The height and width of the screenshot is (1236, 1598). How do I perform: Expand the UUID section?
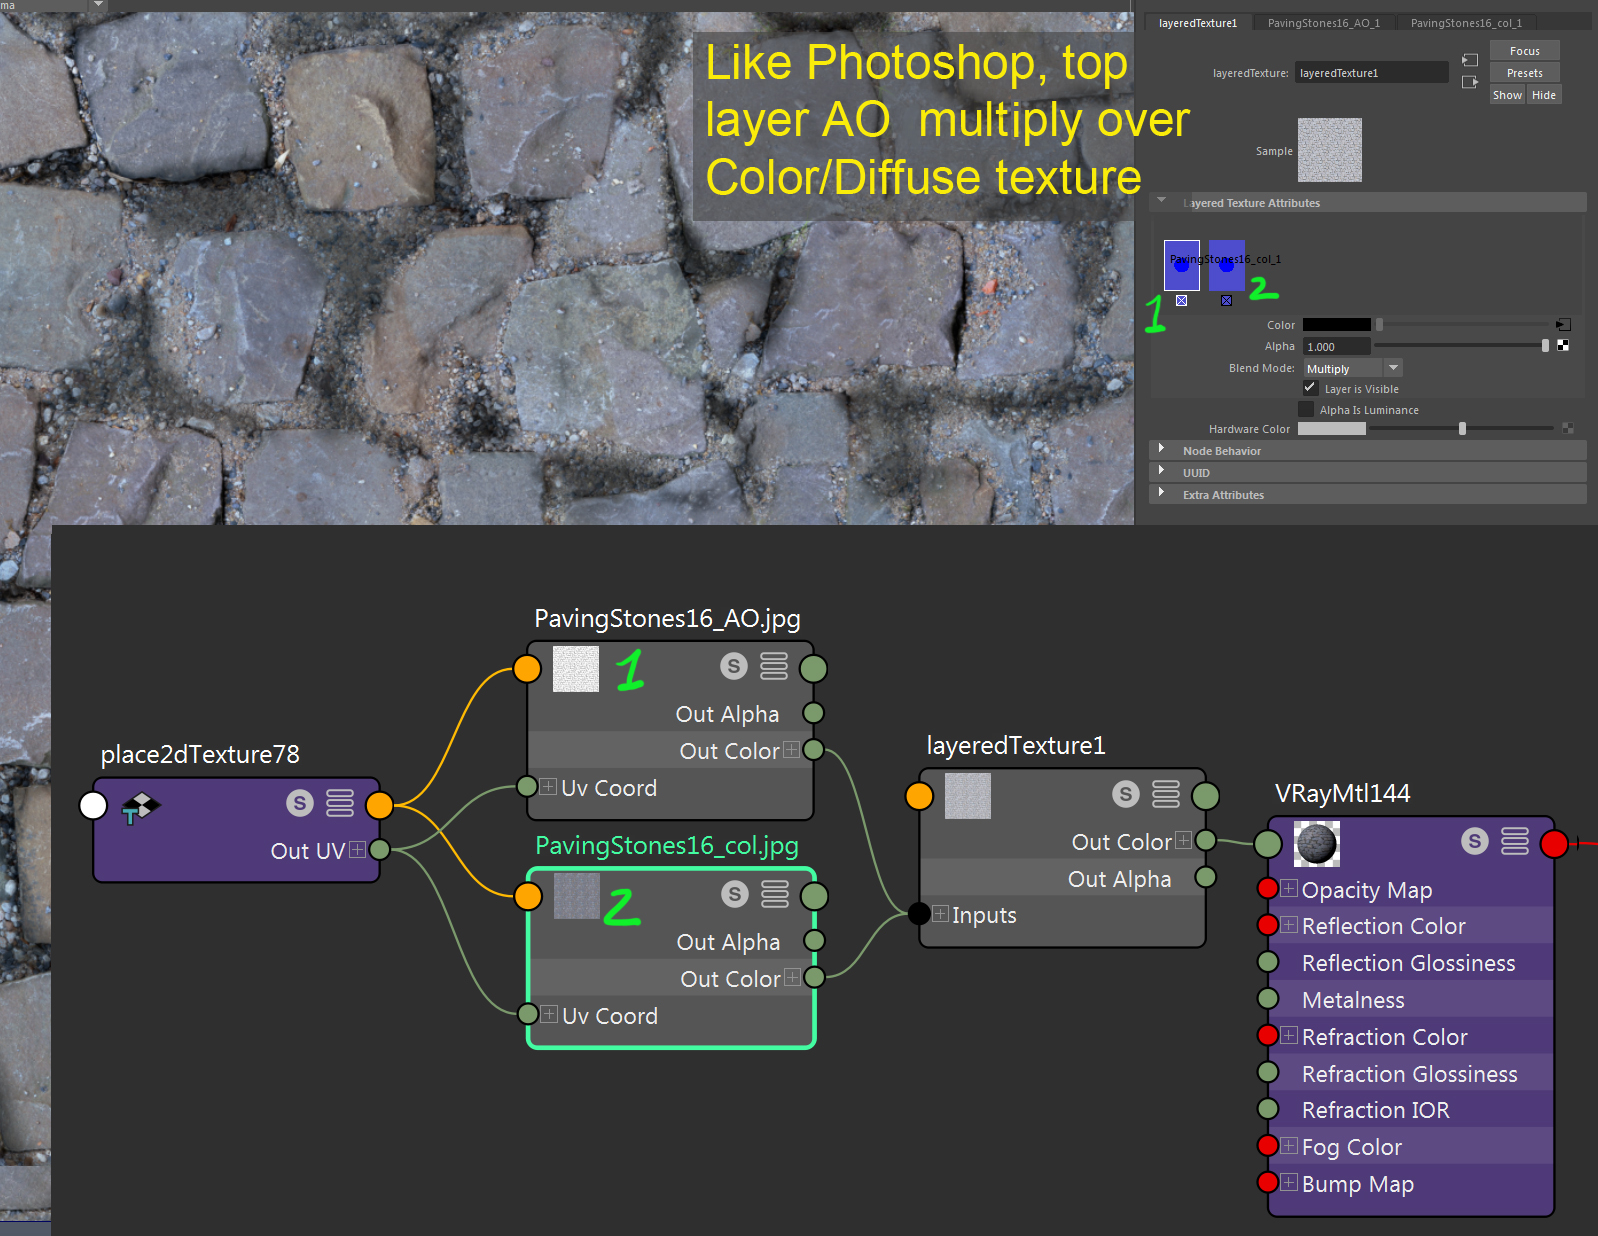pos(1161,471)
